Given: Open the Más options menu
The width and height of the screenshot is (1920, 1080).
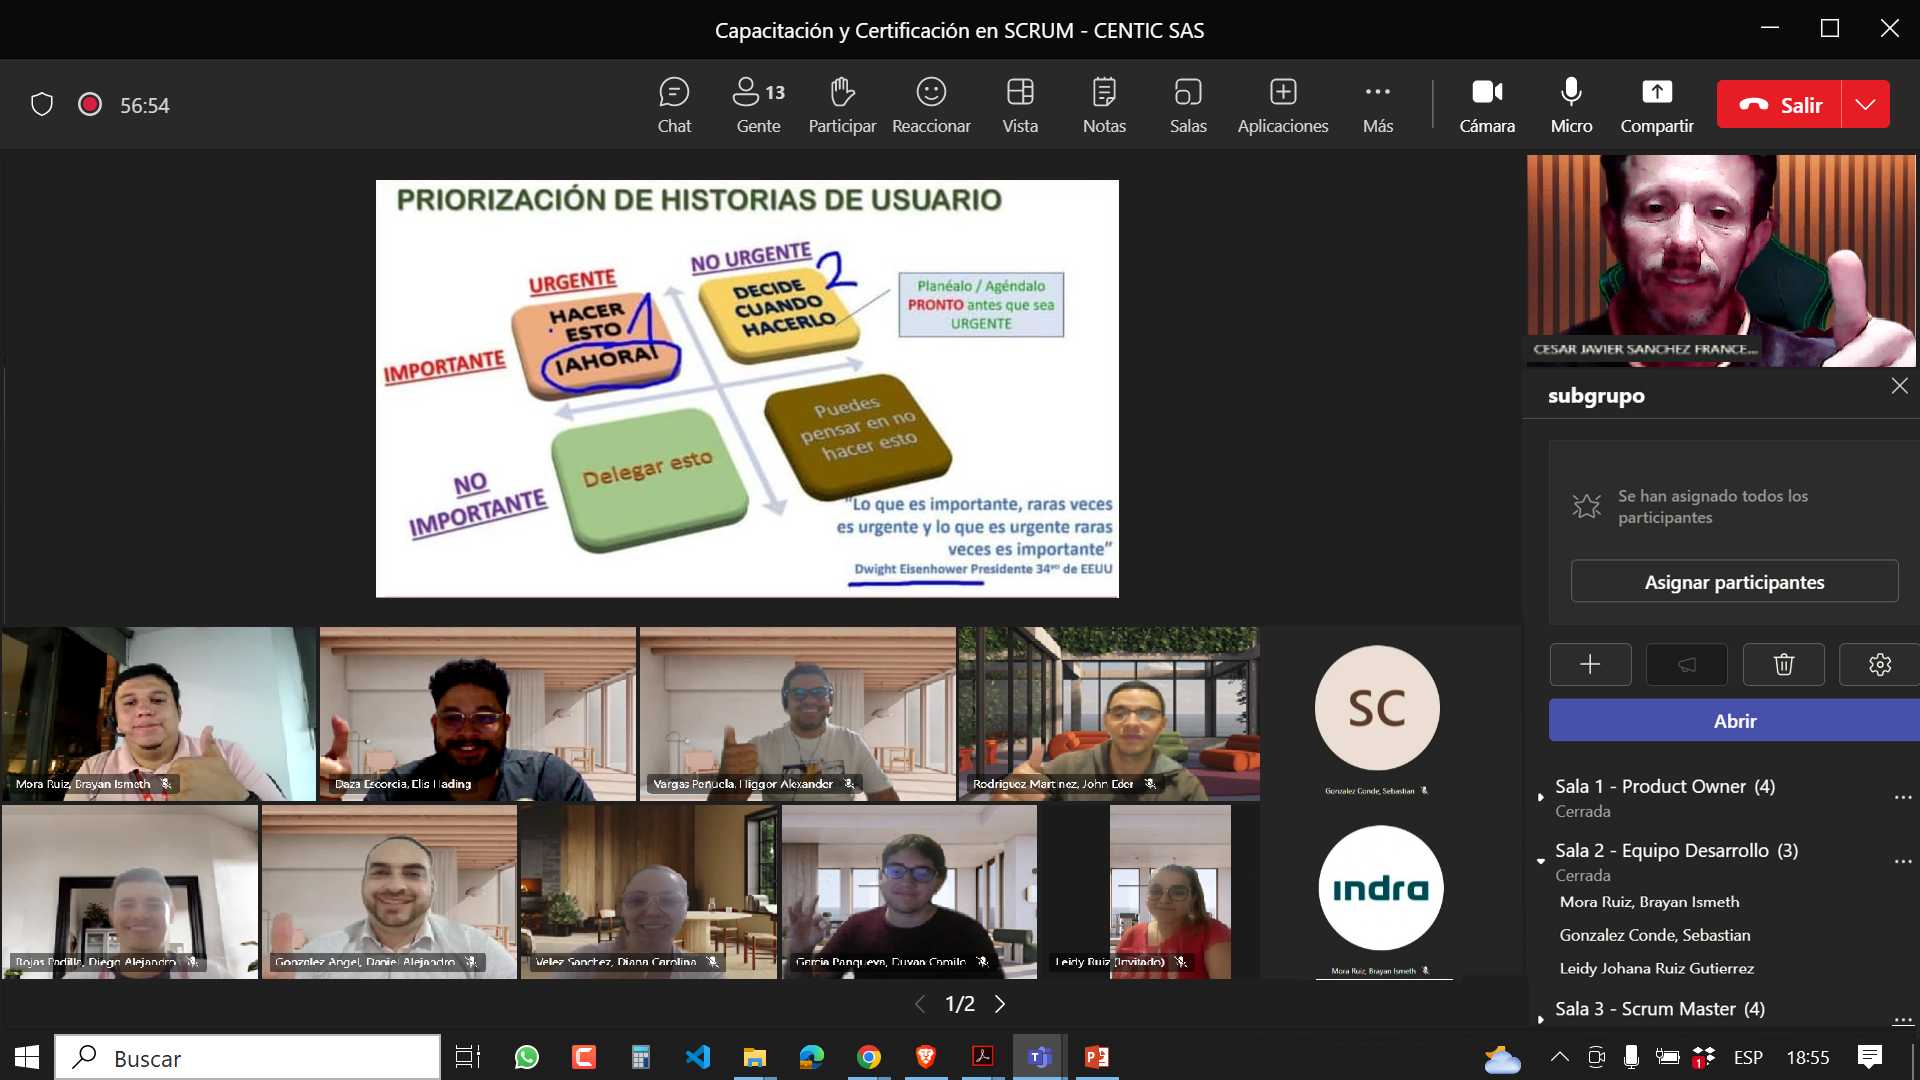Looking at the screenshot, I should pos(1378,105).
